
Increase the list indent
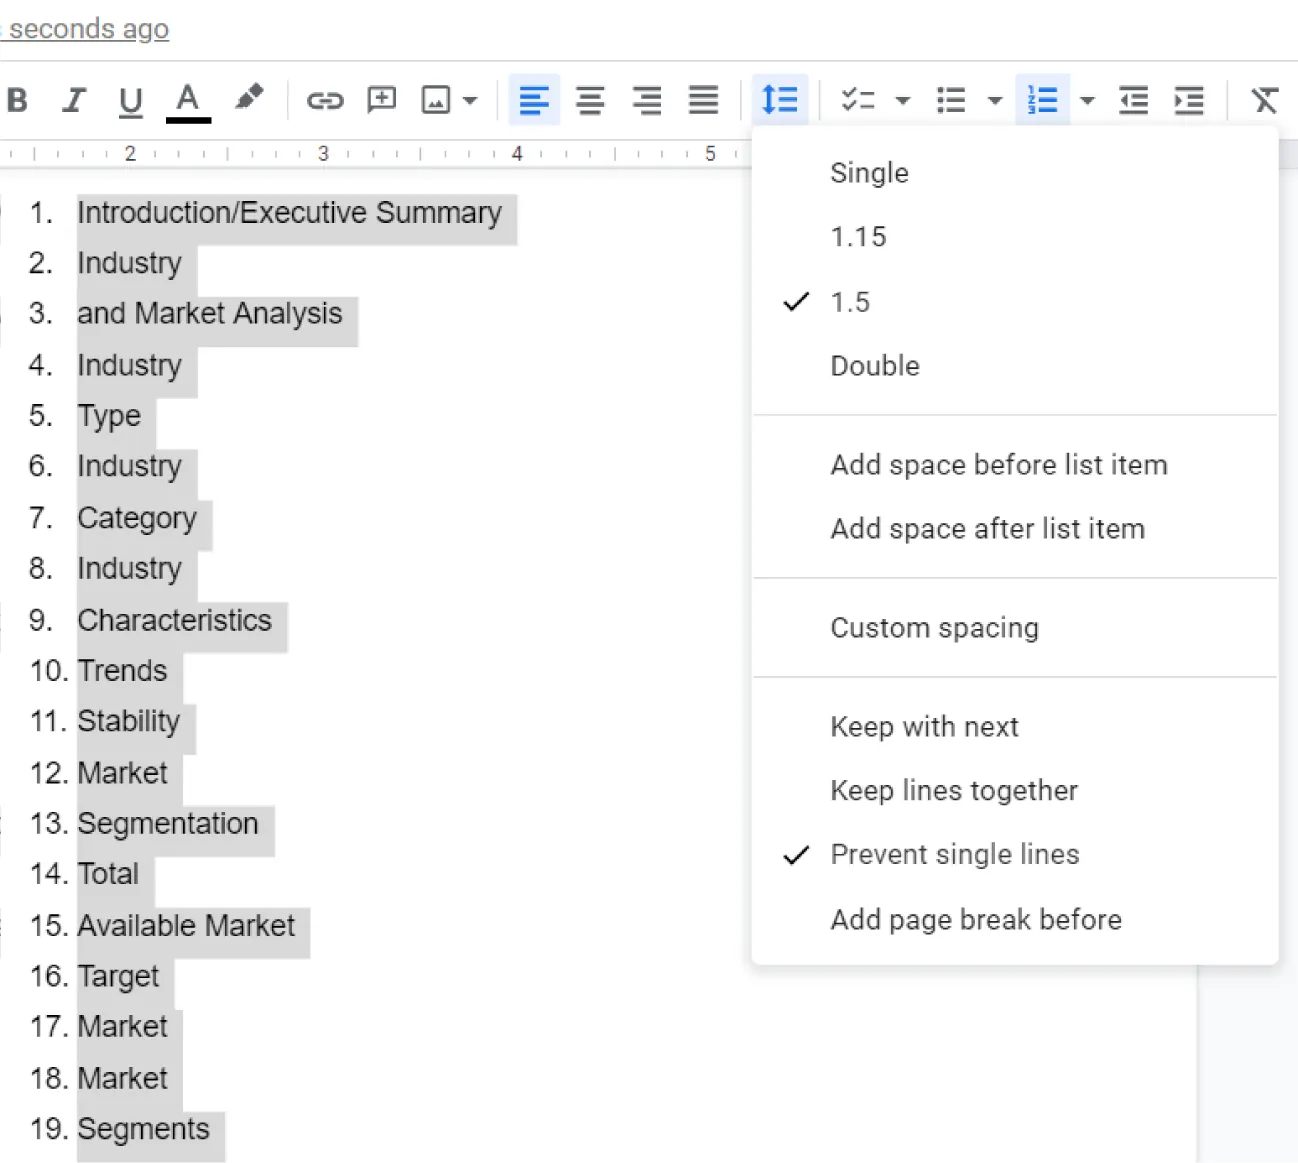pyautogui.click(x=1189, y=100)
